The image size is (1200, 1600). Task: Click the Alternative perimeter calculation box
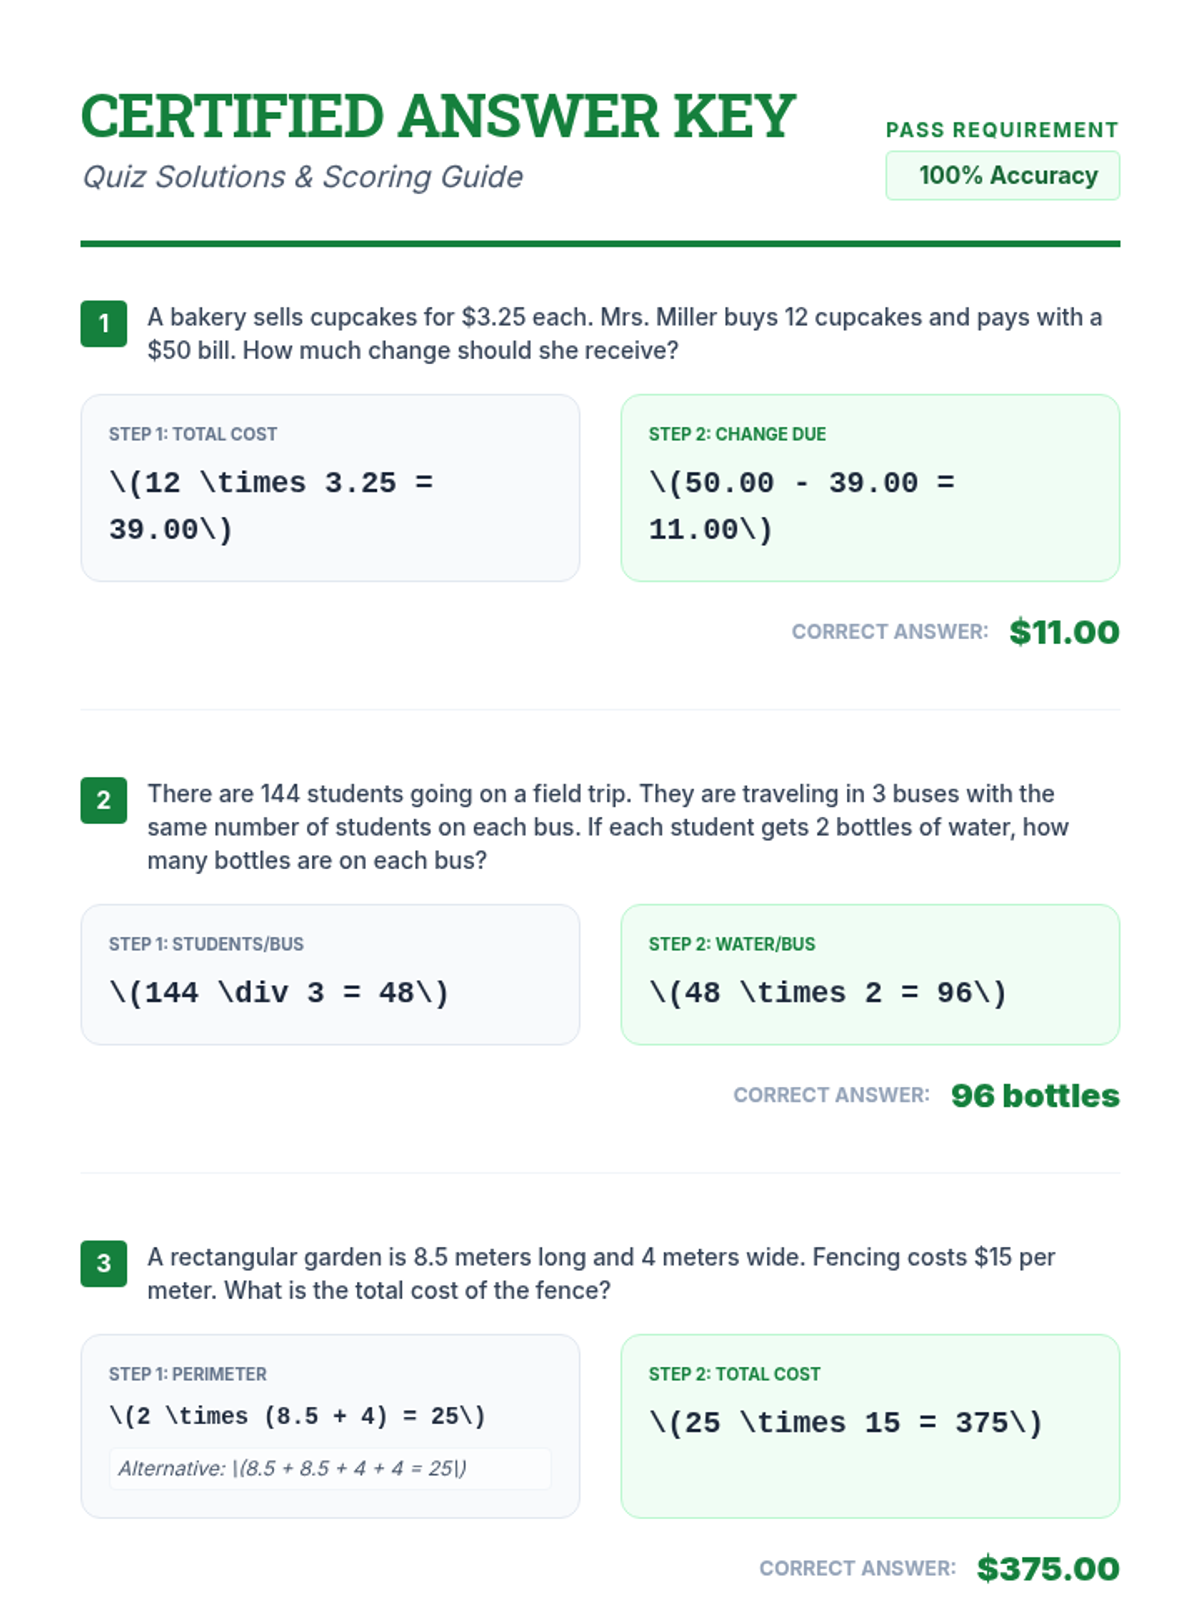(x=330, y=1468)
